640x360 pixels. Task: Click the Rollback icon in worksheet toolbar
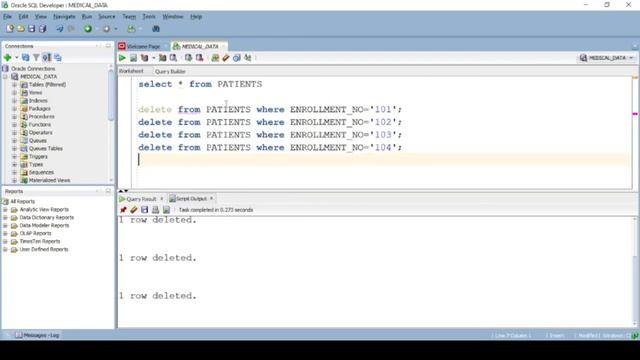[x=199, y=58]
